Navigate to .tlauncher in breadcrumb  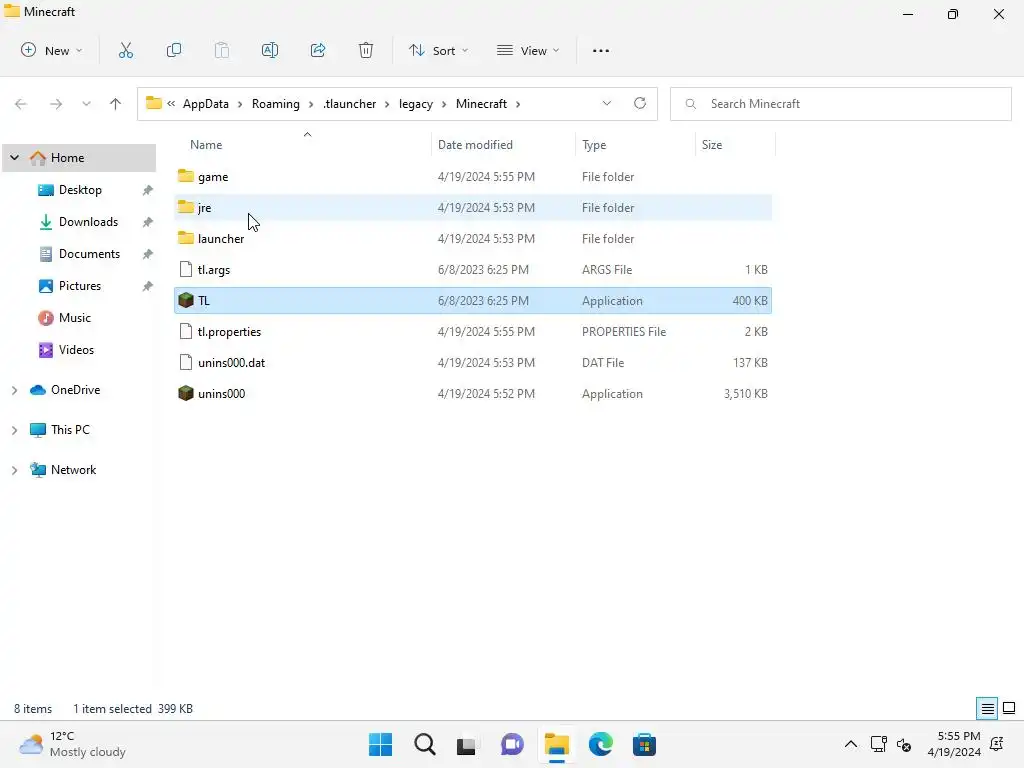pos(349,104)
